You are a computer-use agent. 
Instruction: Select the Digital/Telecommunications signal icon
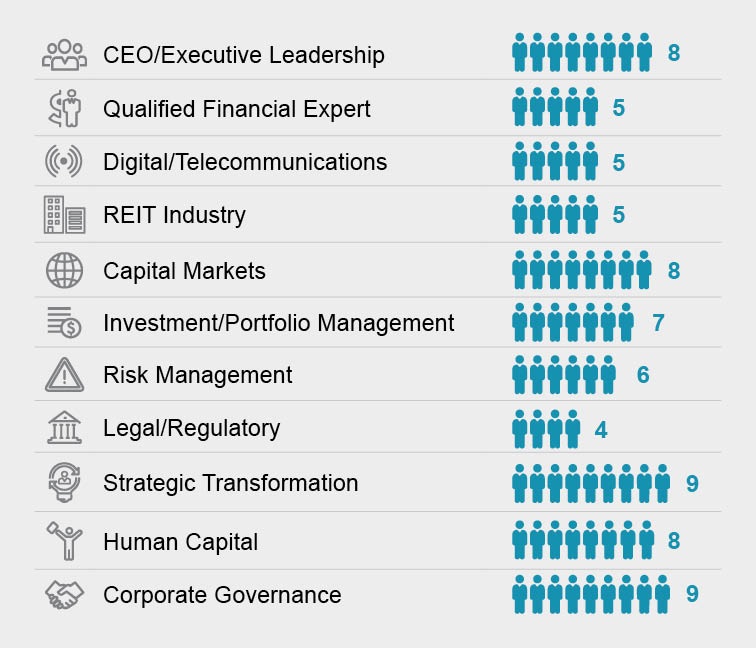point(64,162)
